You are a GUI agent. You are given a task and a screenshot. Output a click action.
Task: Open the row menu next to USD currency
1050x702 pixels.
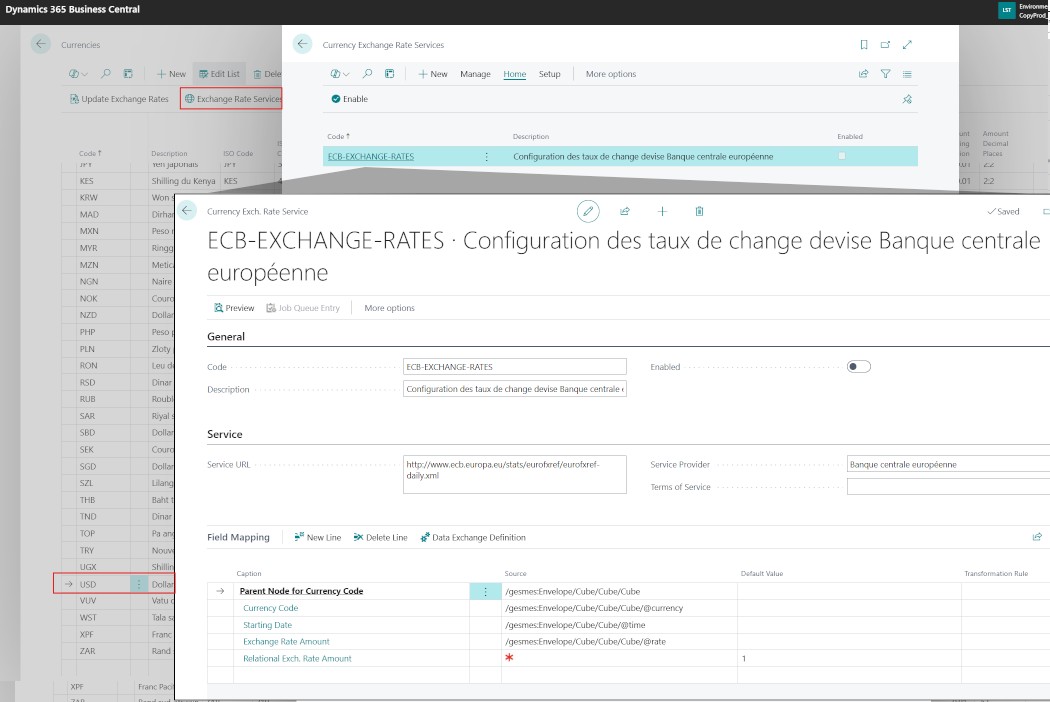coord(139,584)
